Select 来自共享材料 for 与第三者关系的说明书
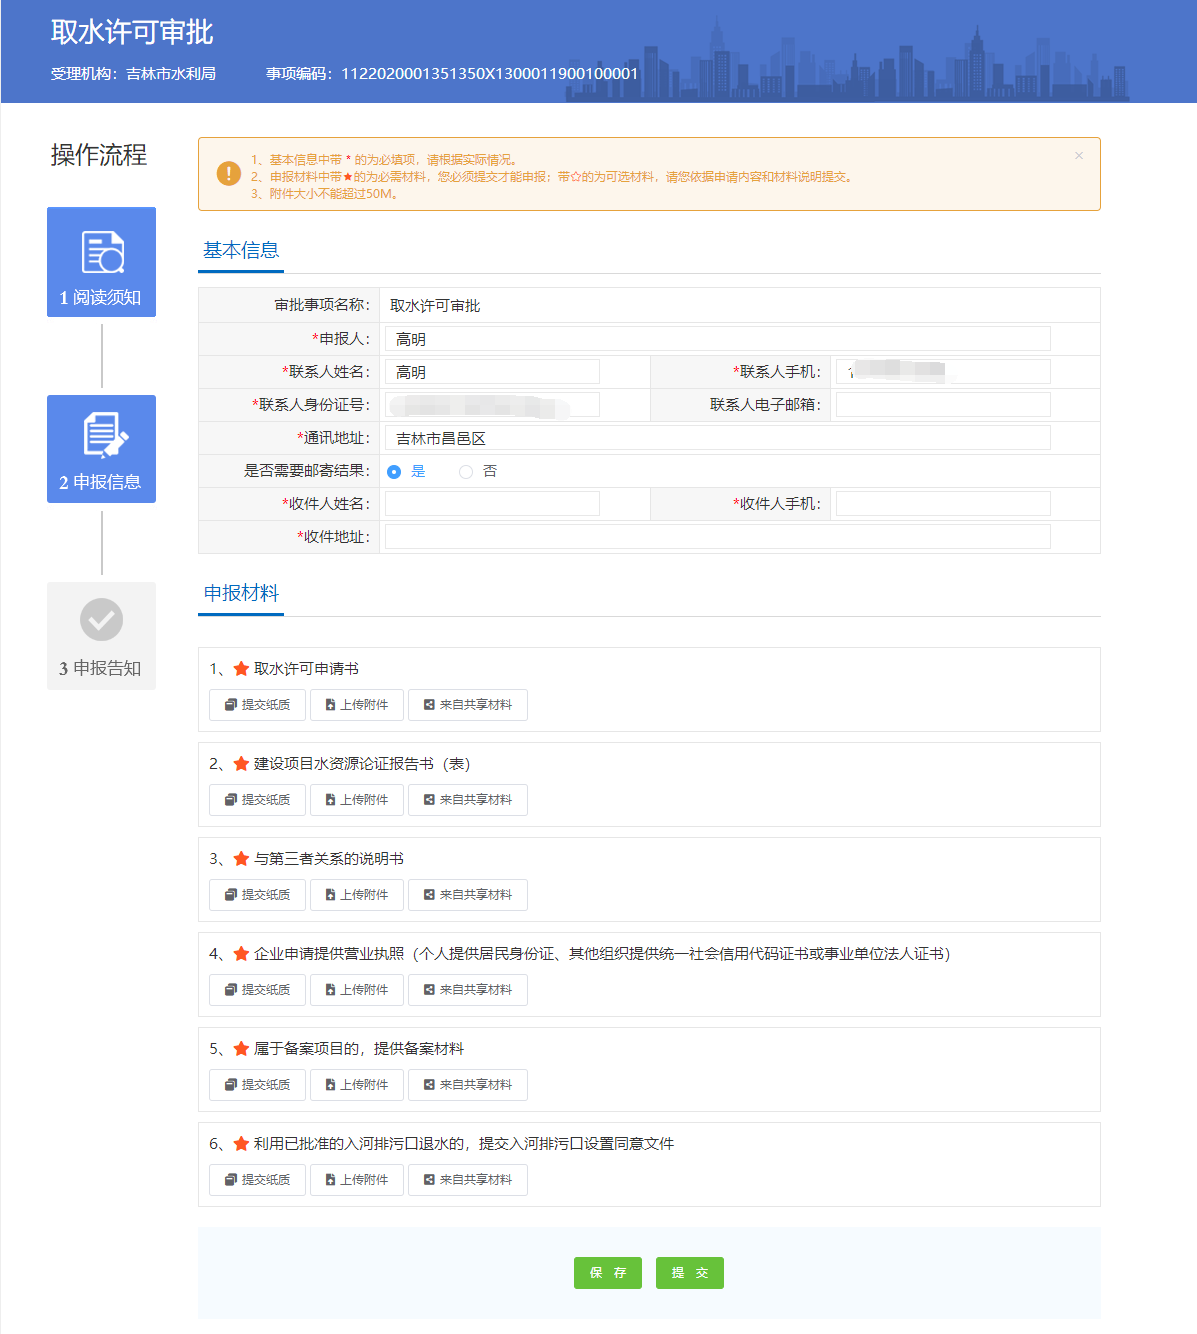This screenshot has height=1334, width=1197. coord(467,895)
